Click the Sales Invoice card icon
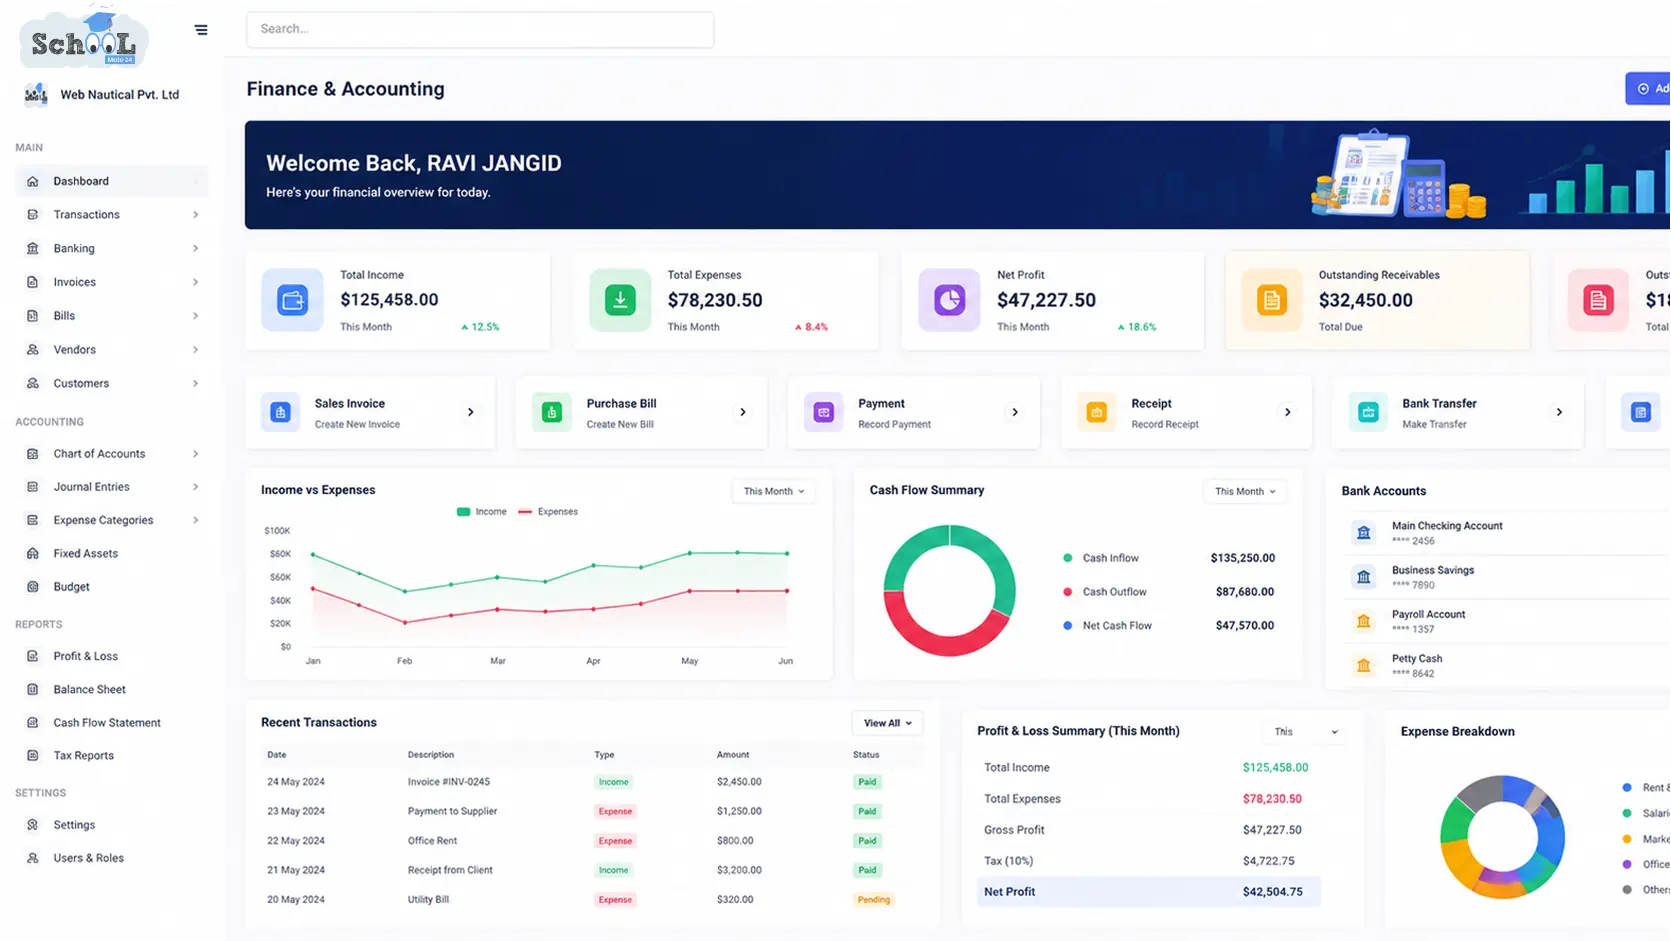Image resolution: width=1671 pixels, height=941 pixels. tap(281, 412)
